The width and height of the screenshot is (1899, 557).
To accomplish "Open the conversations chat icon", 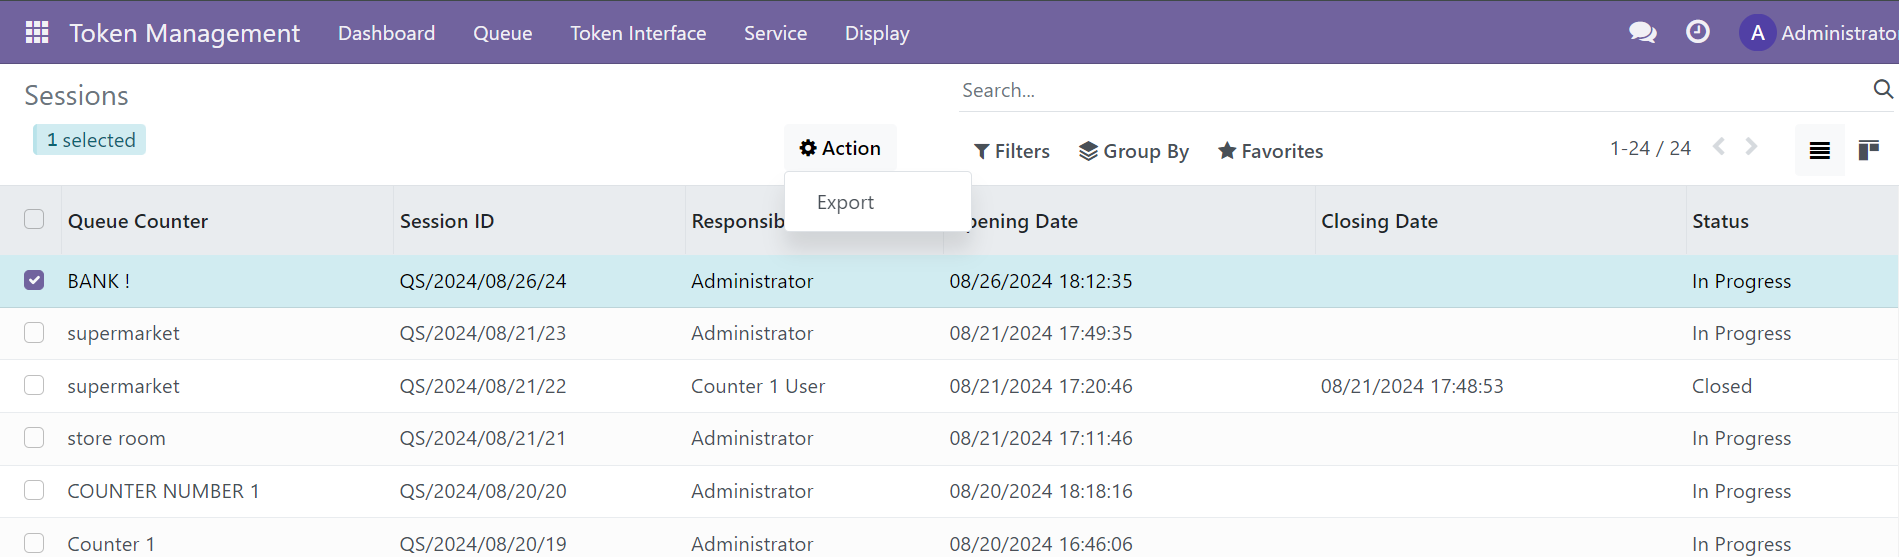I will pyautogui.click(x=1642, y=33).
